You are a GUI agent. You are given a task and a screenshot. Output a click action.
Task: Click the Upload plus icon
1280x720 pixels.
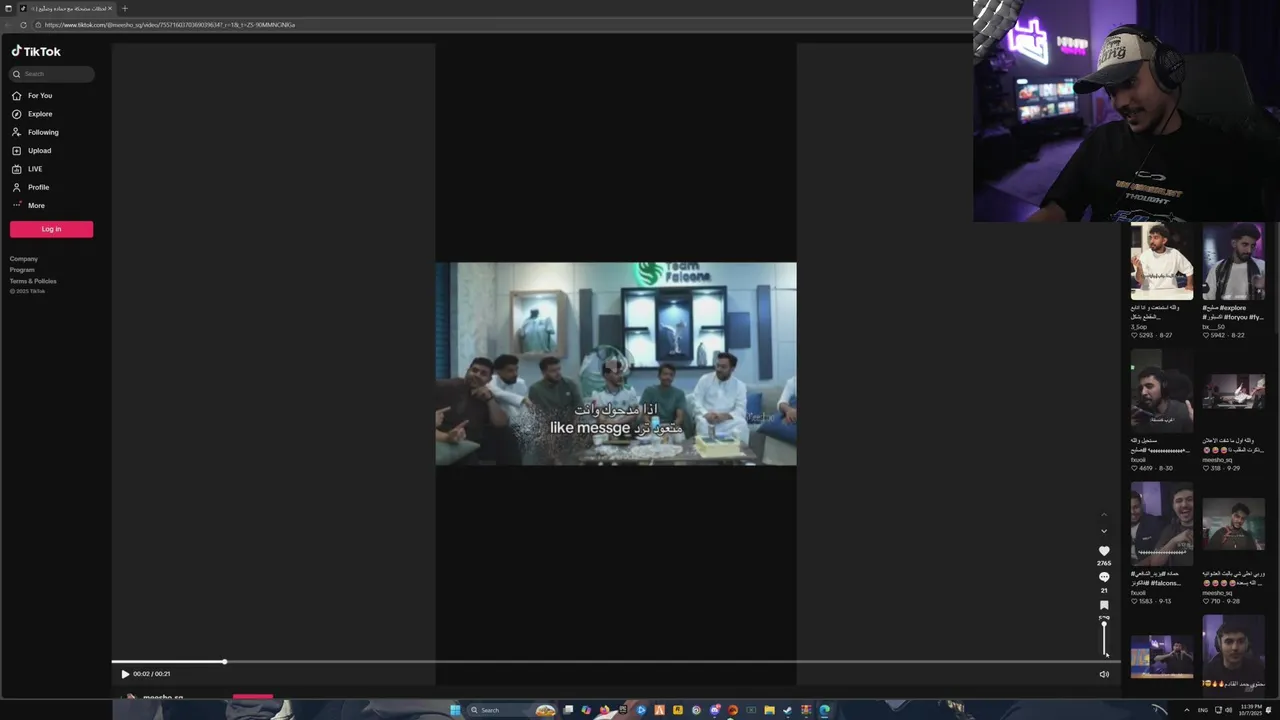click(16, 151)
